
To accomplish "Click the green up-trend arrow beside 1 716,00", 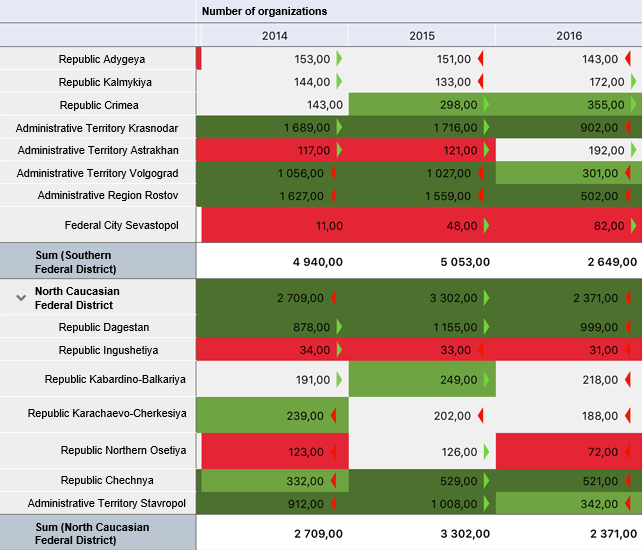I will (x=487, y=127).
